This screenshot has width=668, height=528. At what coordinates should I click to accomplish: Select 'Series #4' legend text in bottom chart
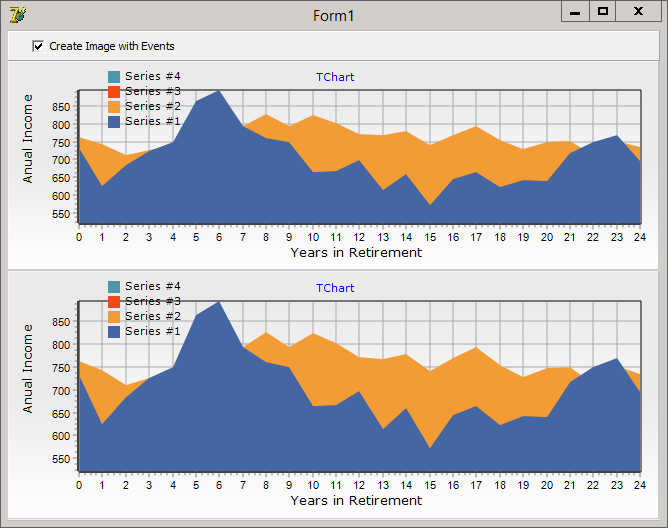[x=153, y=286]
